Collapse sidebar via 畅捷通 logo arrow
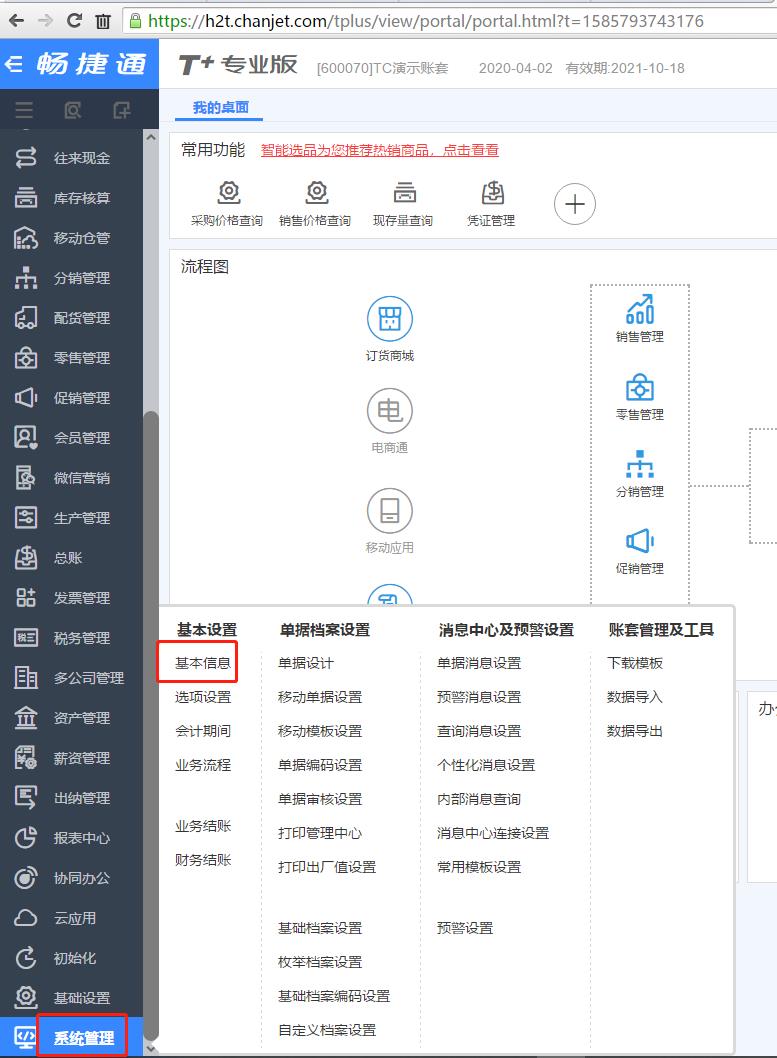 click(13, 64)
